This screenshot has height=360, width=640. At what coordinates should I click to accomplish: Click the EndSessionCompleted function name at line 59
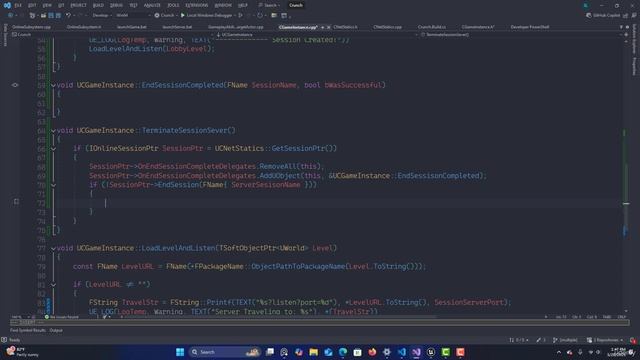182,85
